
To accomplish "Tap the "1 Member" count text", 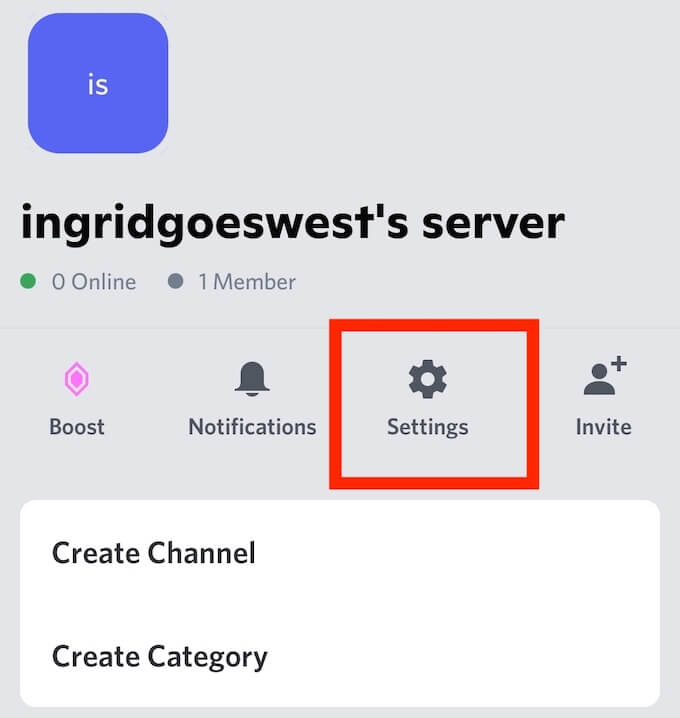I will coord(247,282).
